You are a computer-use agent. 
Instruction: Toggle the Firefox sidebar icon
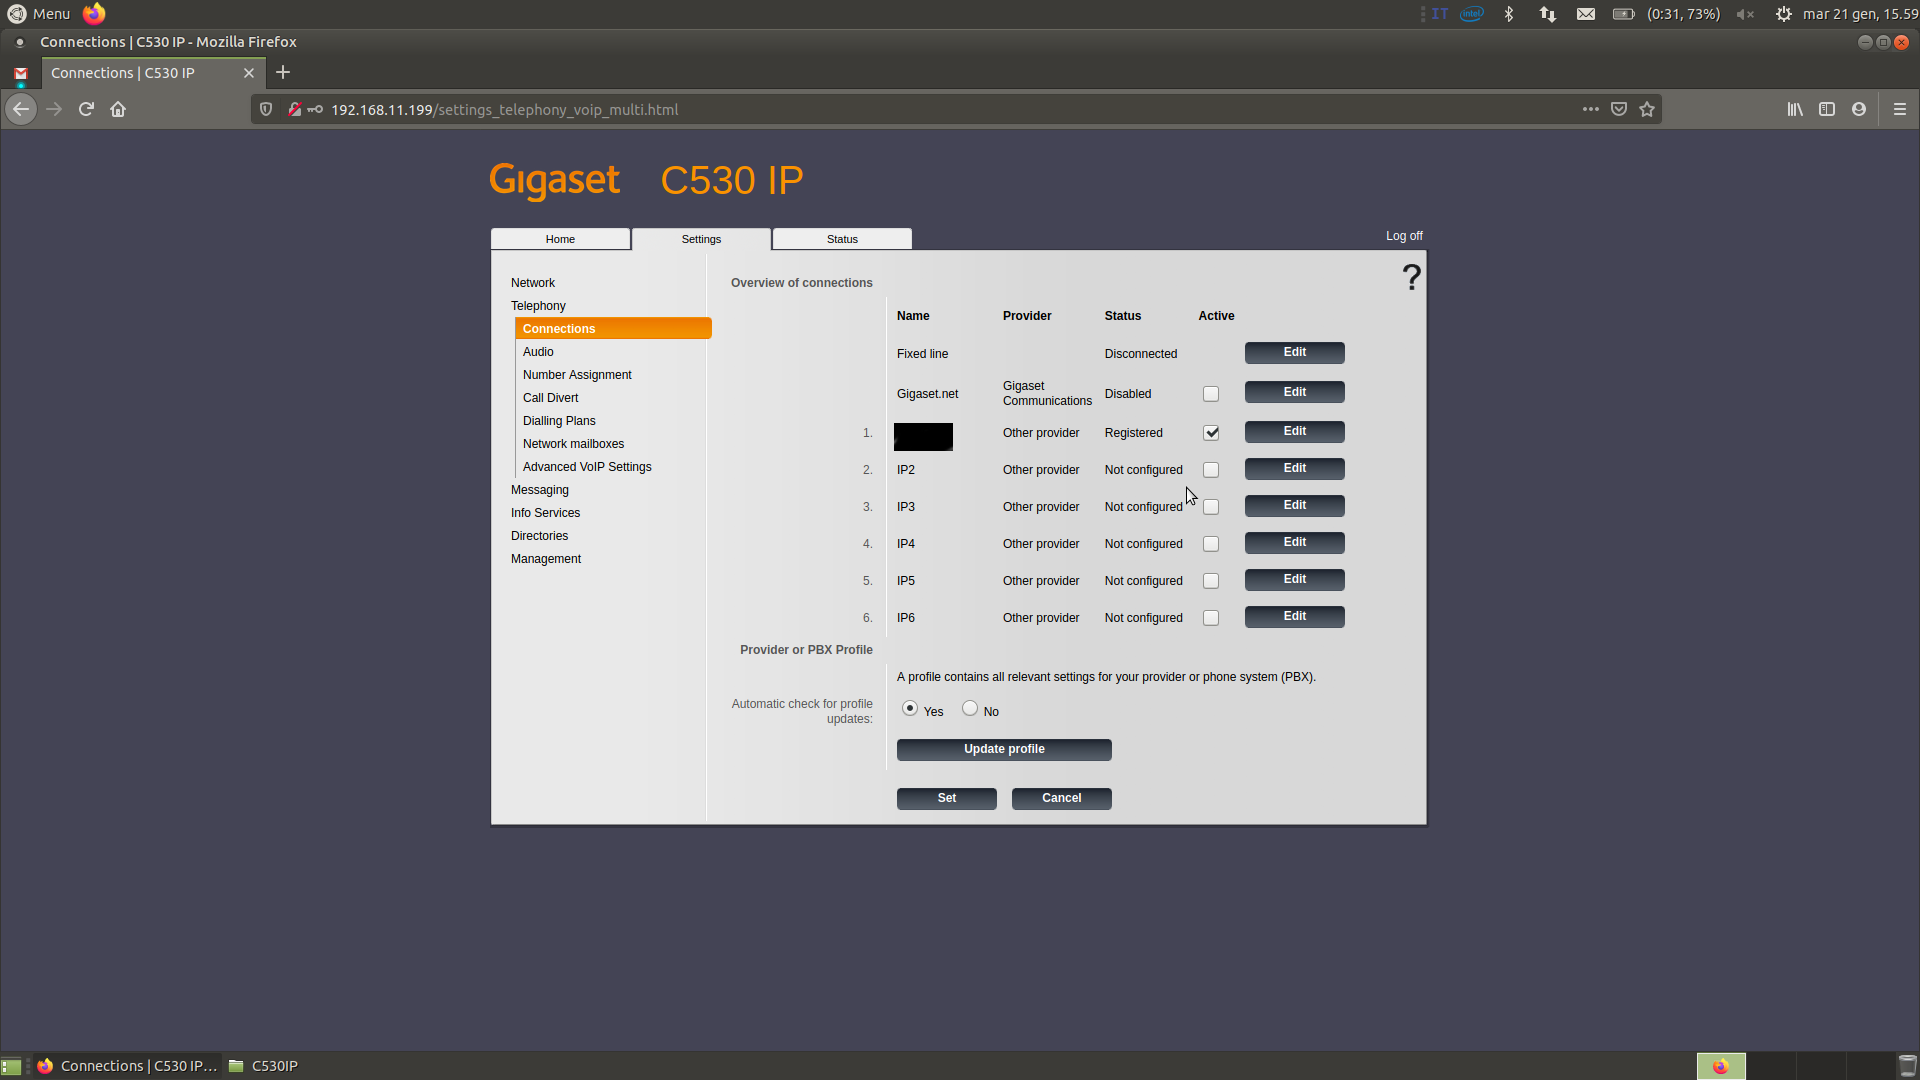1827,109
